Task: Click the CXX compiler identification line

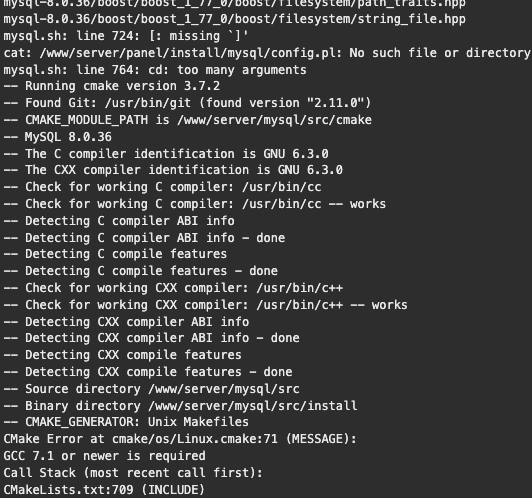Action: [x=173, y=170]
